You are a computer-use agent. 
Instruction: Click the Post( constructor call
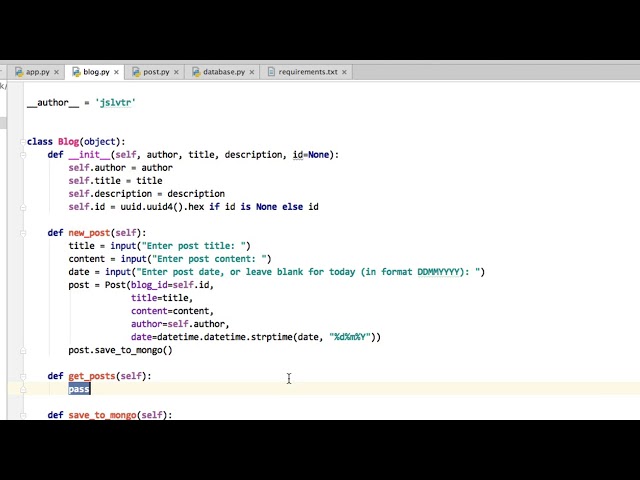(x=118, y=285)
